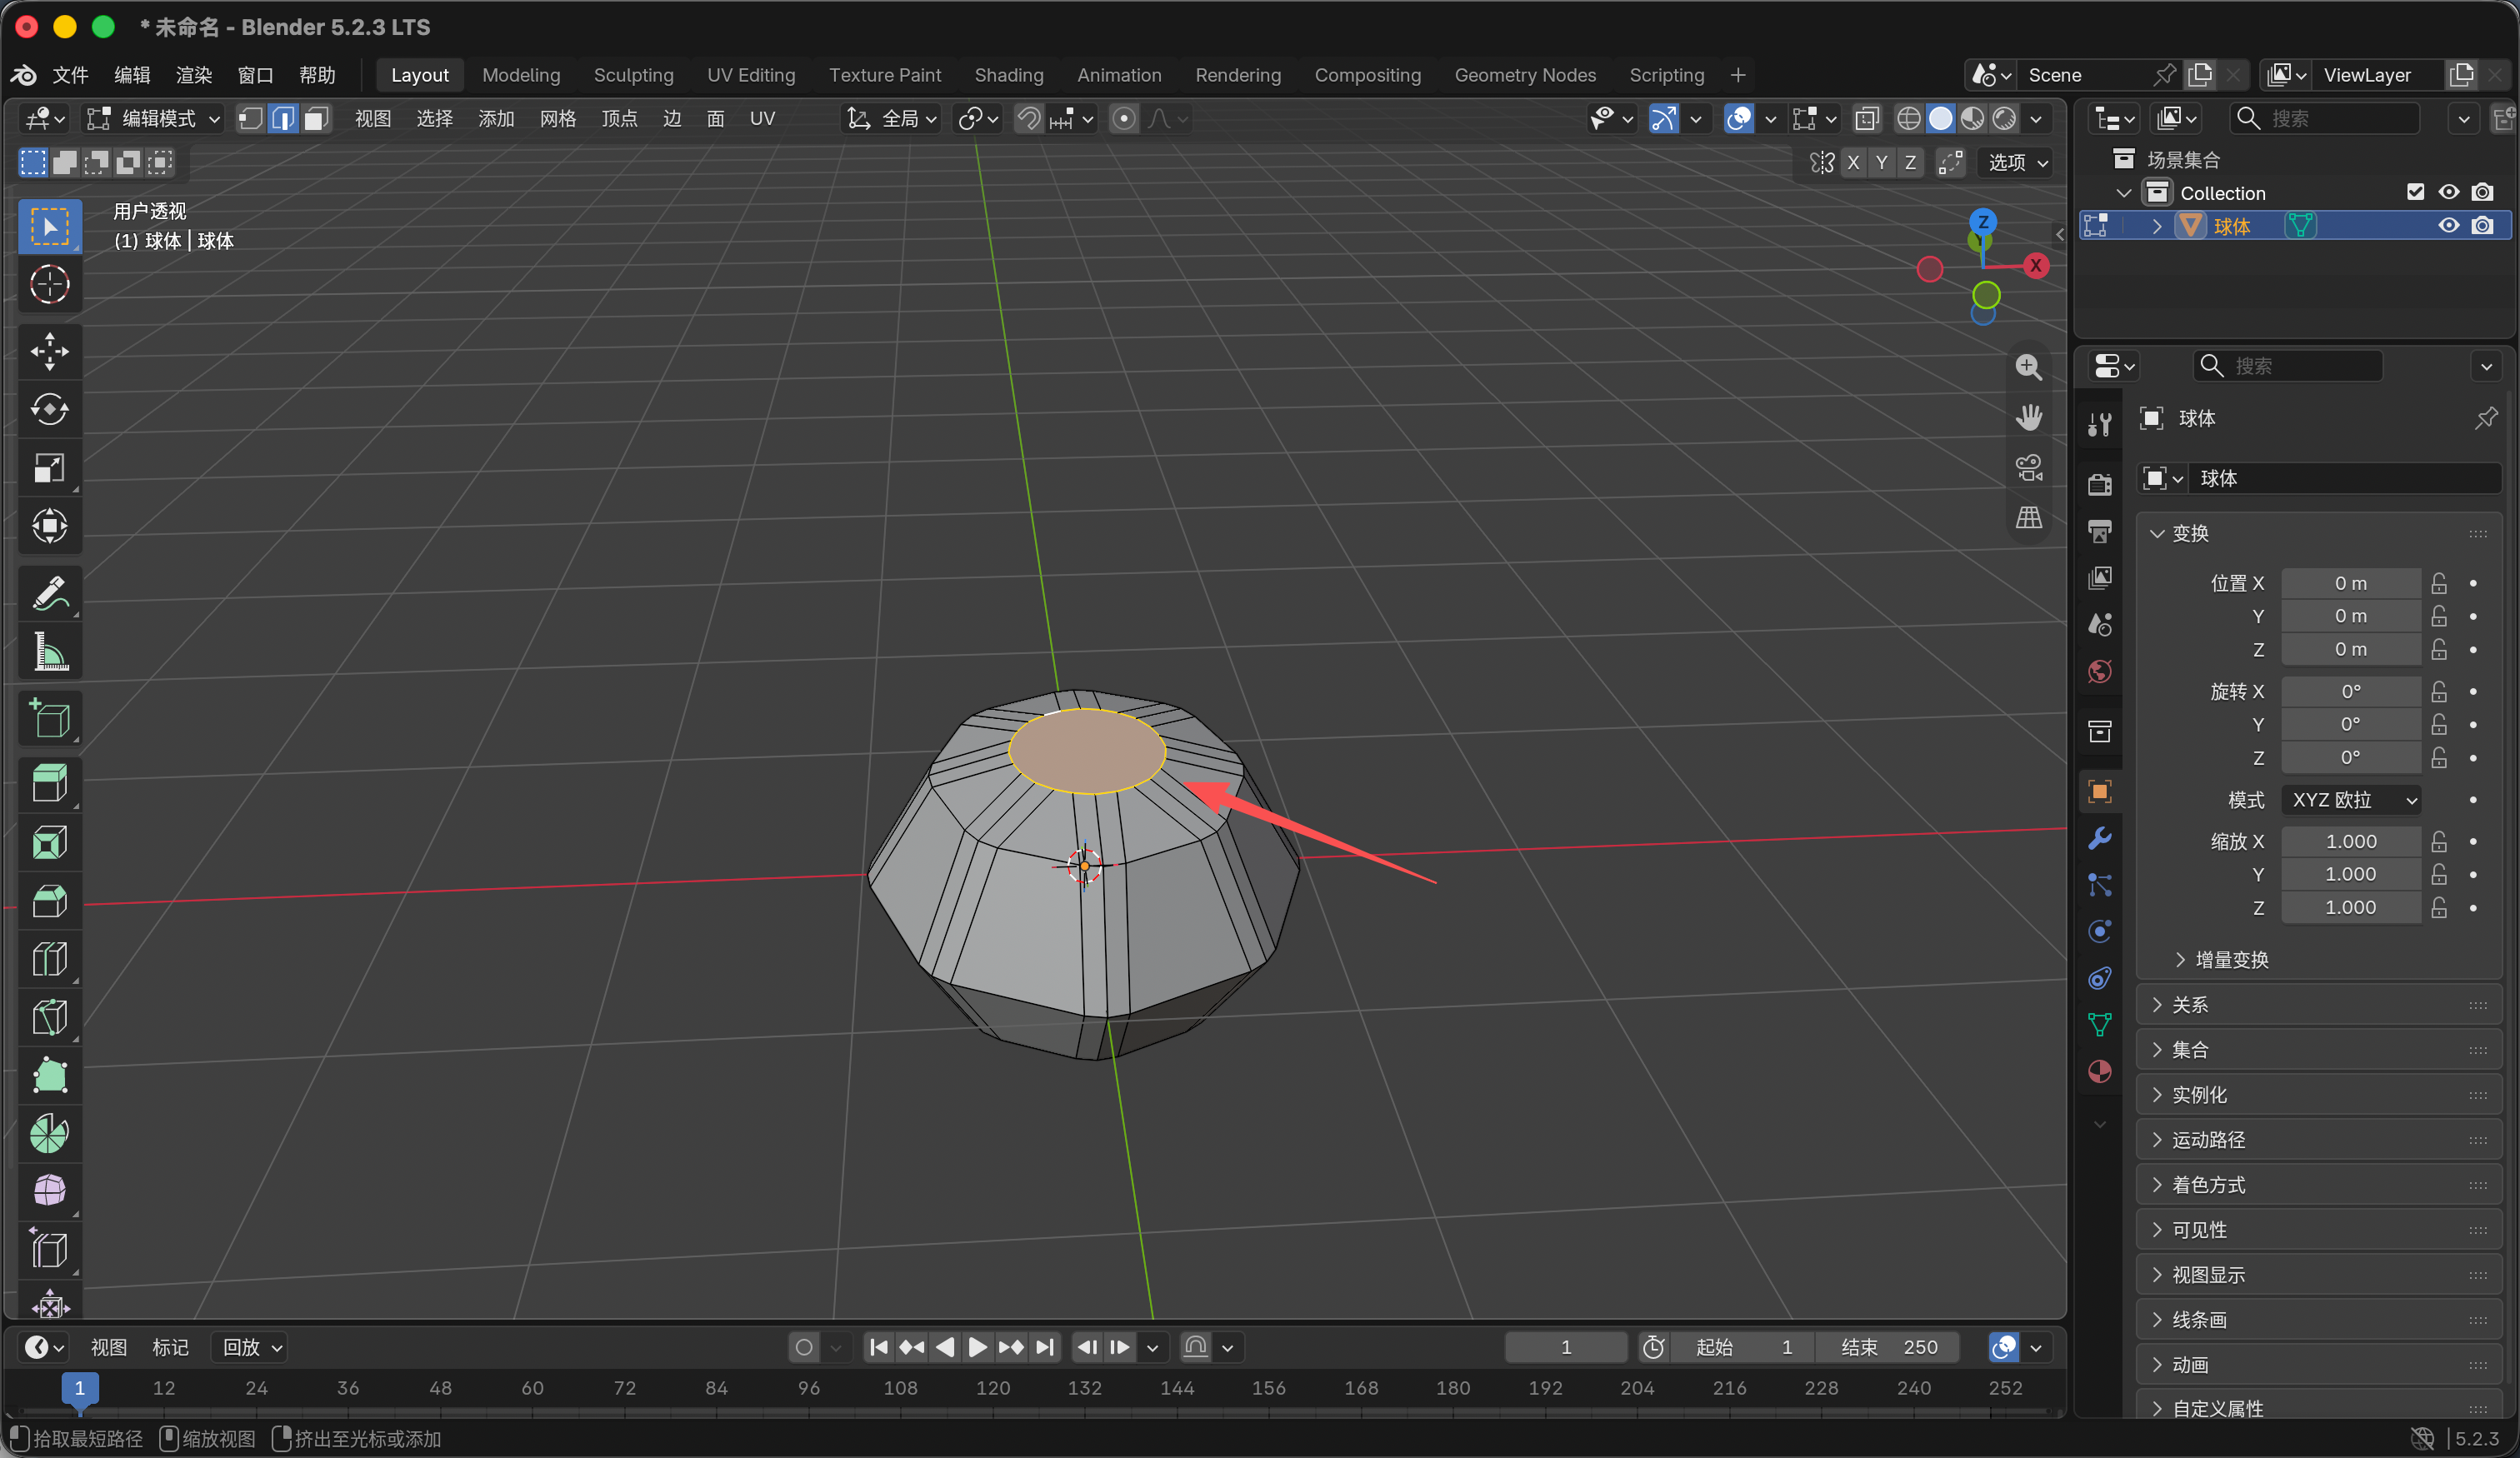This screenshot has width=2520, height=1458.
Task: Select the Inset Faces tool
Action: [x=49, y=843]
